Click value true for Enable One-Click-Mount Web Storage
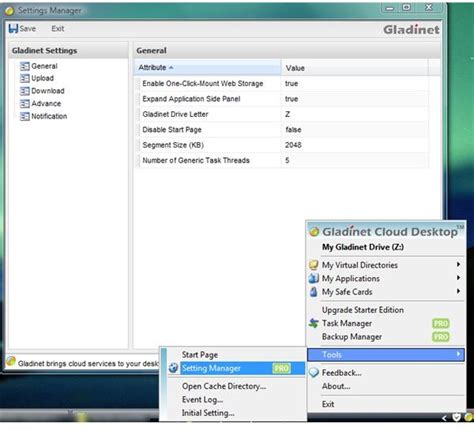This screenshot has height=431, width=474. 291,84
